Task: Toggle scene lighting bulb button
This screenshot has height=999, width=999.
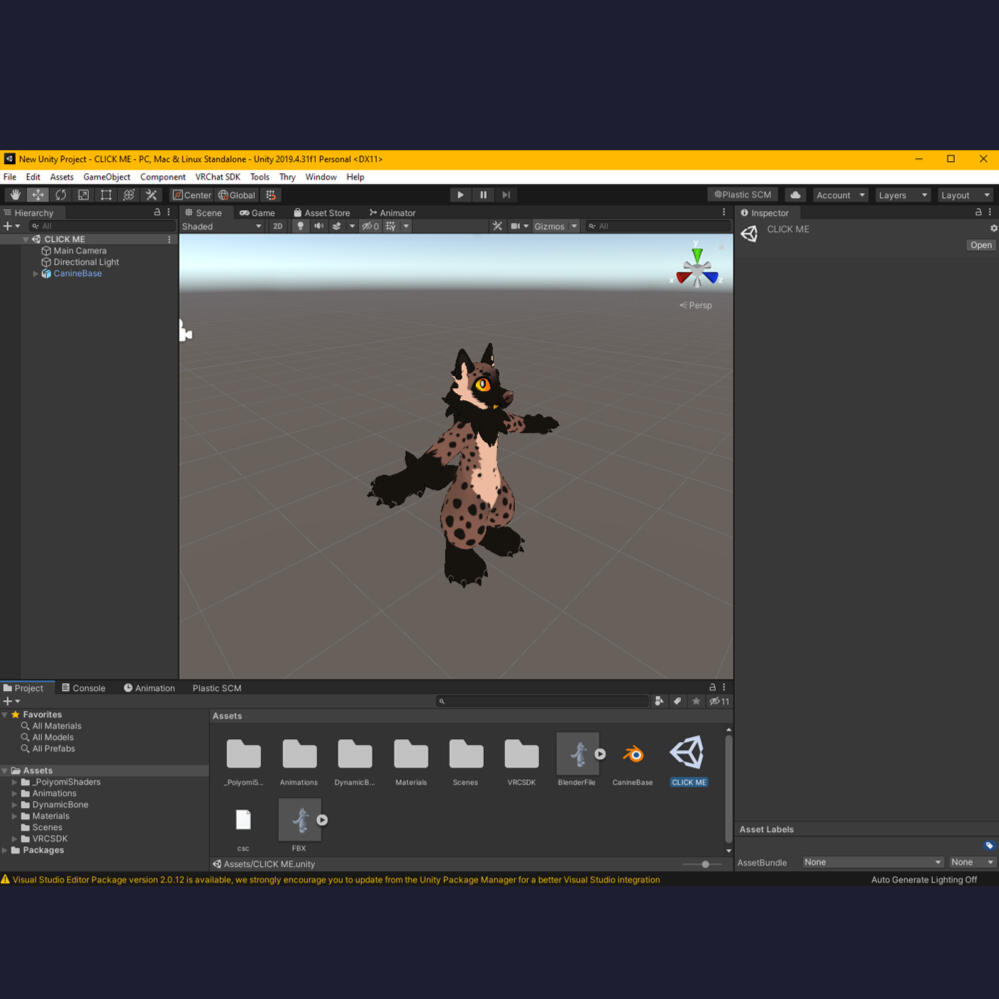Action: 300,226
